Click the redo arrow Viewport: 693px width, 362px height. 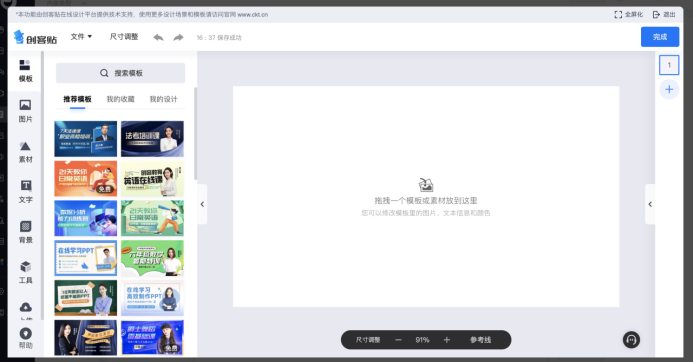178,37
